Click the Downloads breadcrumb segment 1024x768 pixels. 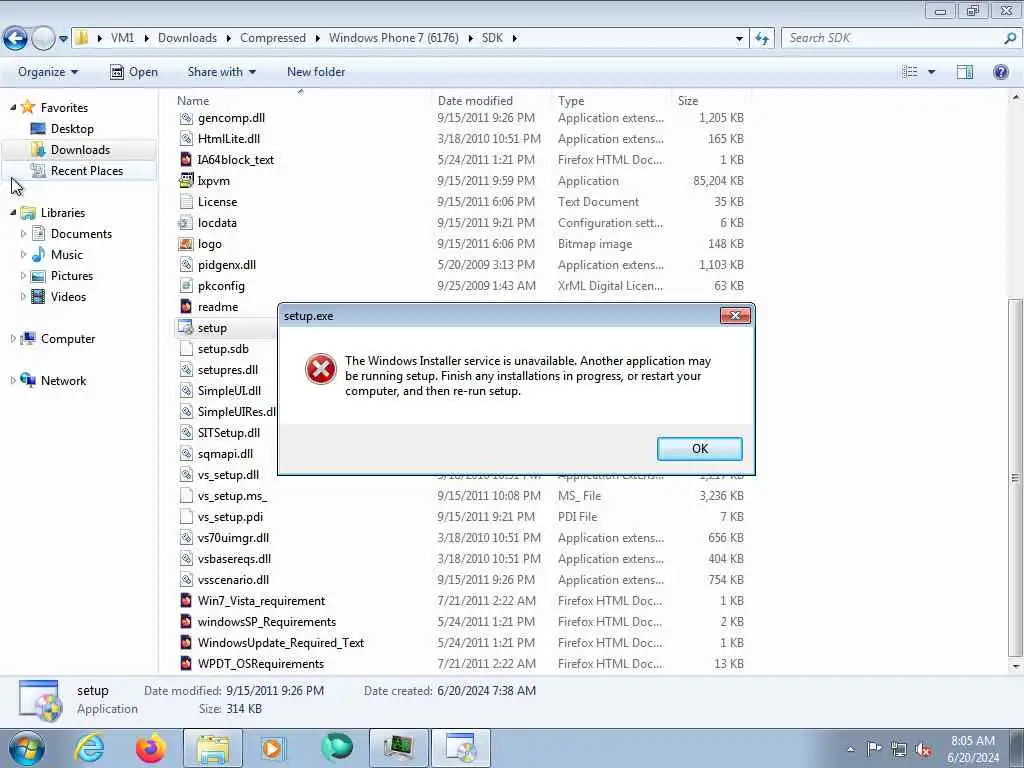187,38
